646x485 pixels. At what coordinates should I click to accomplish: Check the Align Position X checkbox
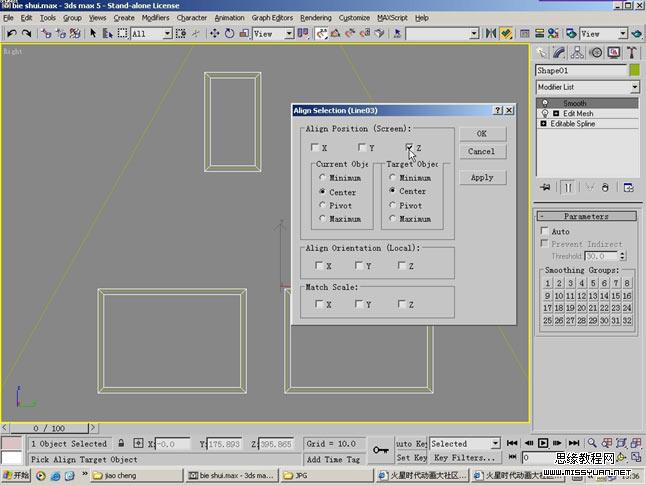click(315, 147)
